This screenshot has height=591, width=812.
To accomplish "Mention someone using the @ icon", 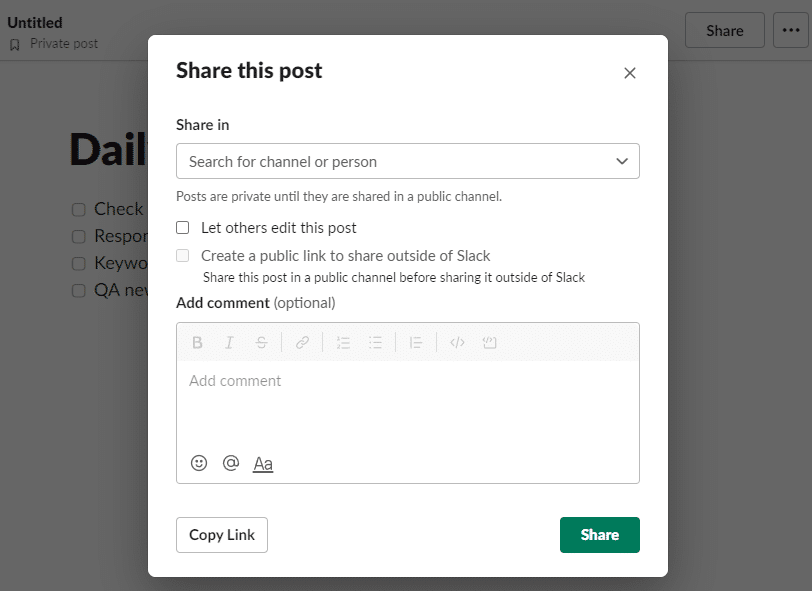I will point(231,463).
